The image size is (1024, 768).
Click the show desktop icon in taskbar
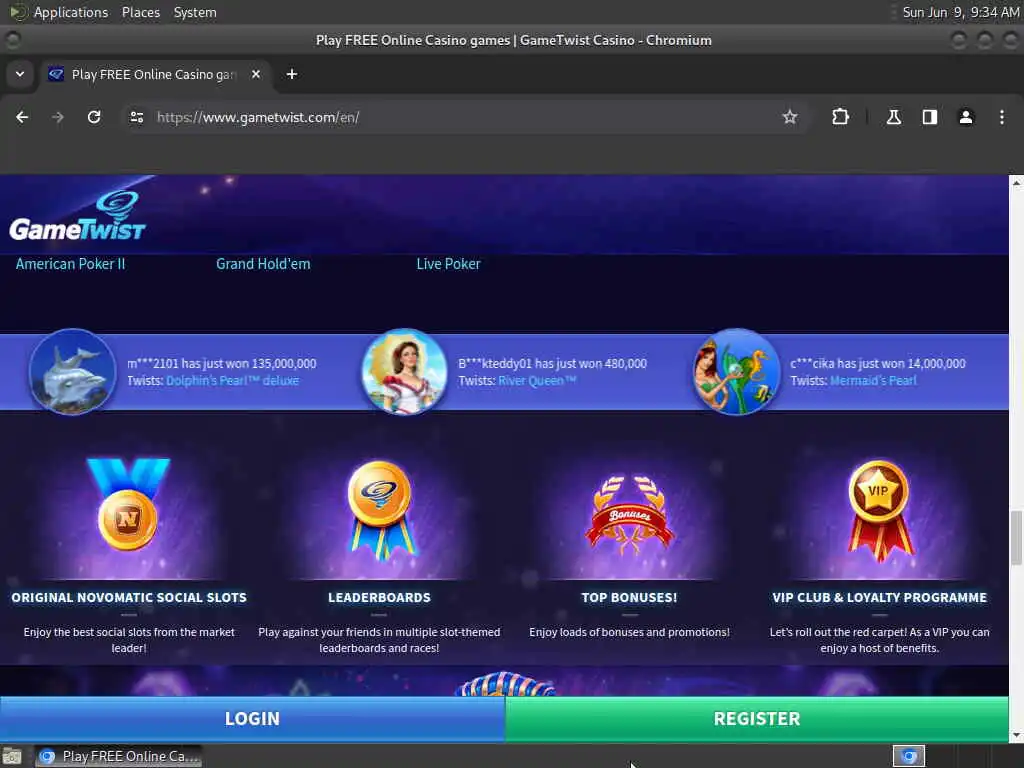(x=12, y=756)
